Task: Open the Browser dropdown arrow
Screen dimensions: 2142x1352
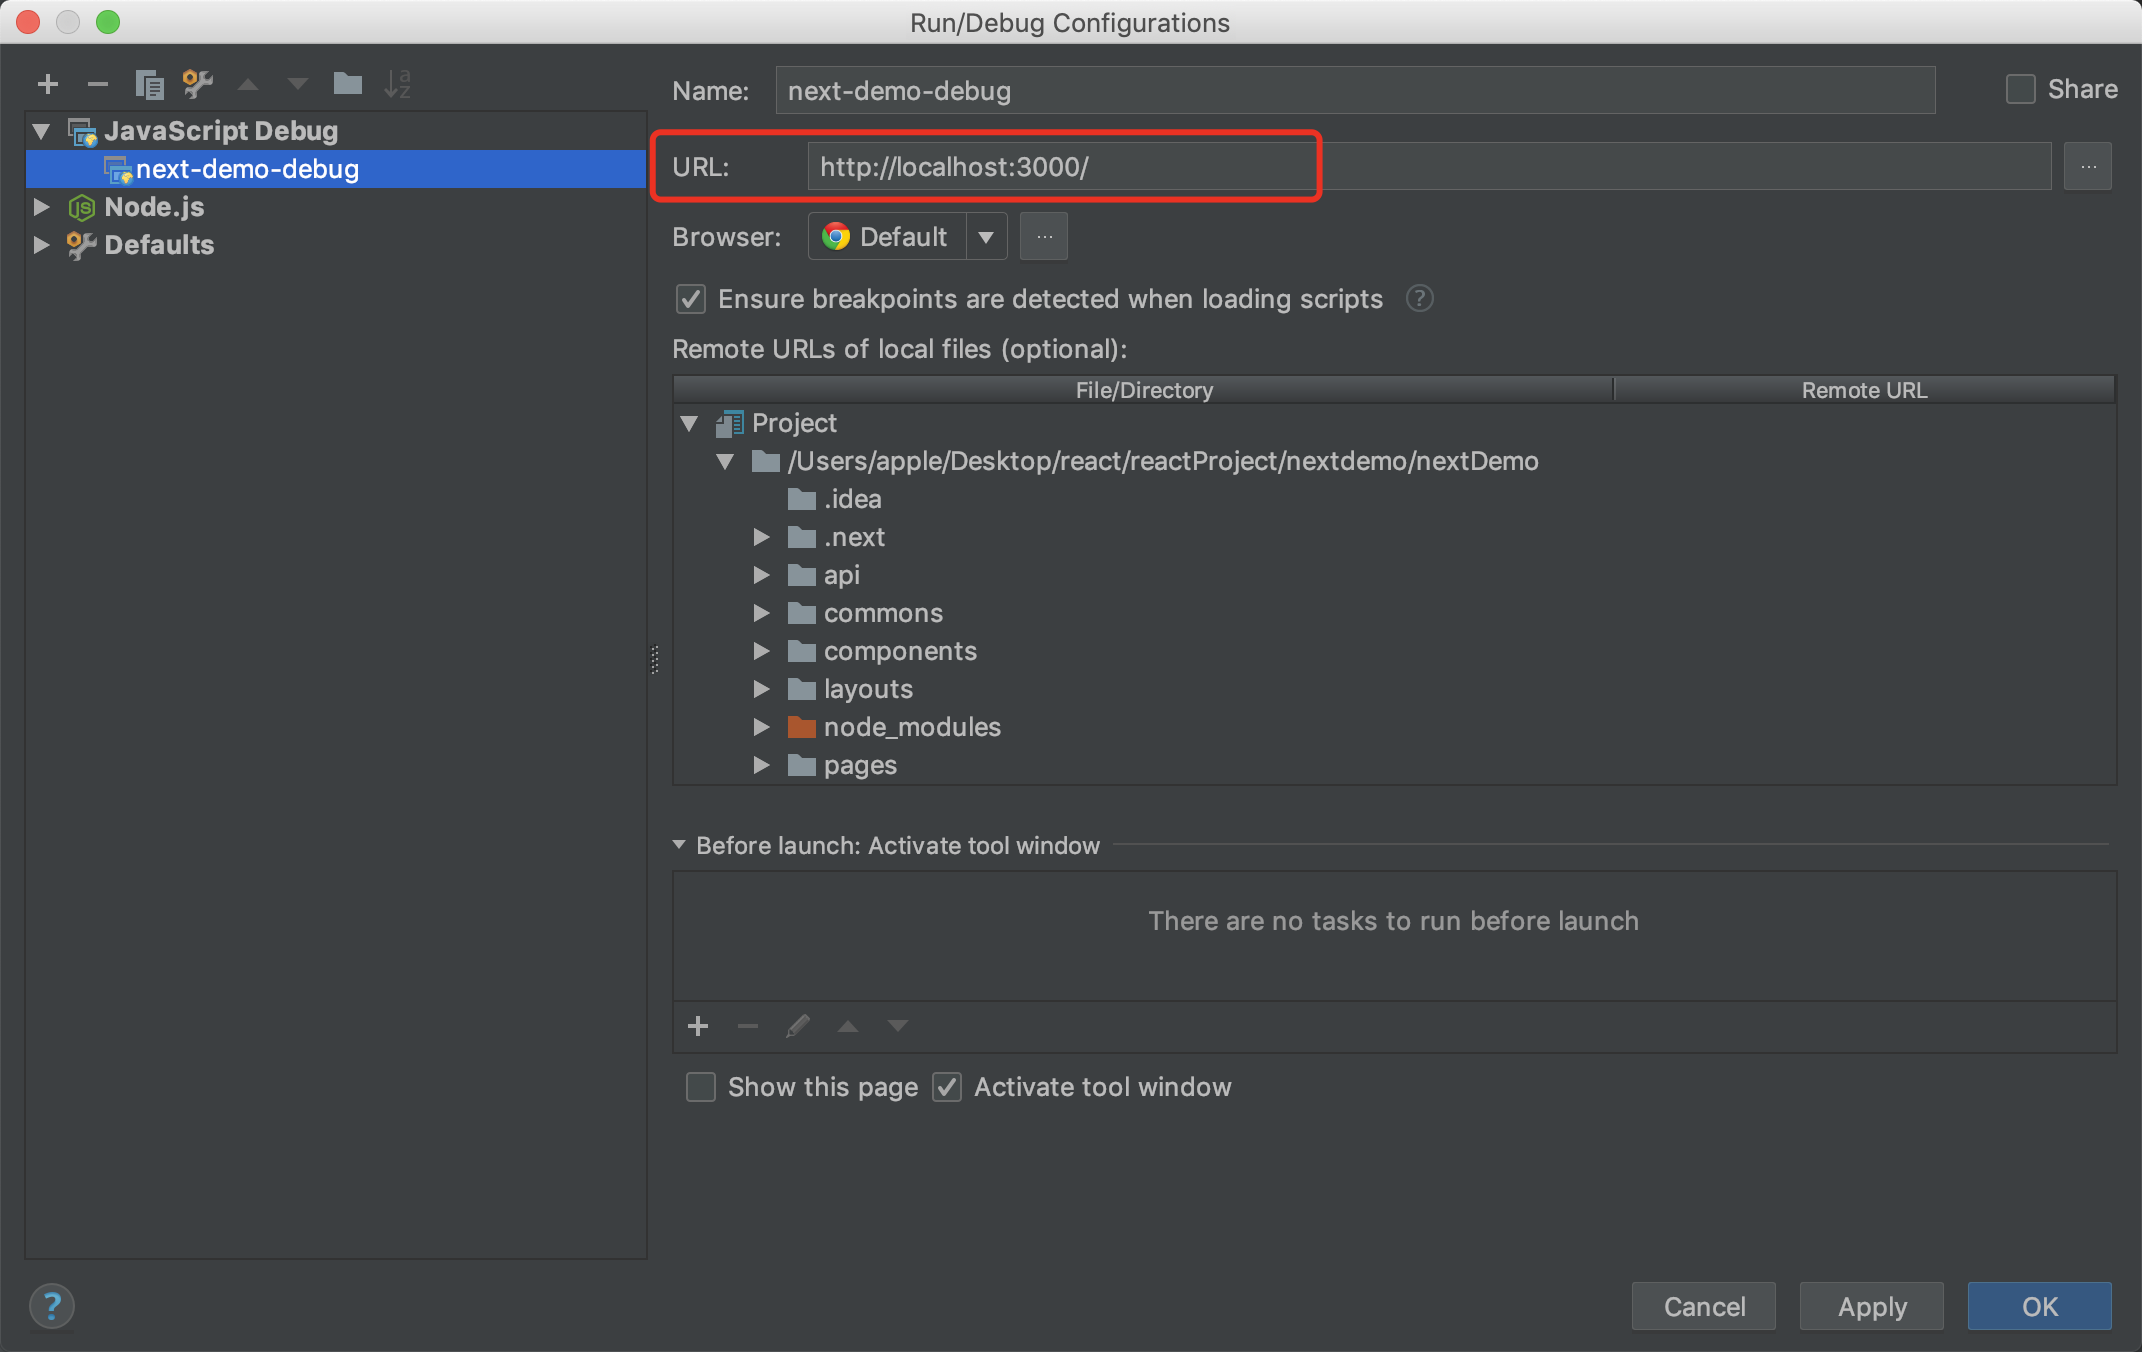Action: pyautogui.click(x=986, y=237)
